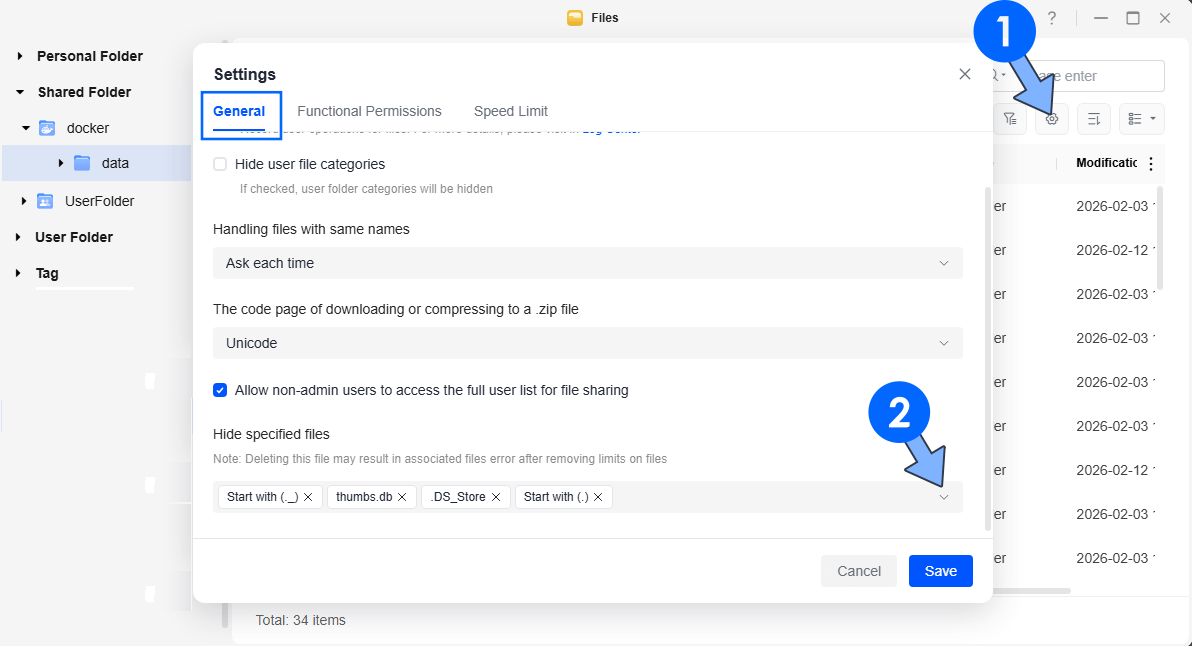
Task: Click the Cancel button
Action: [x=858, y=571]
